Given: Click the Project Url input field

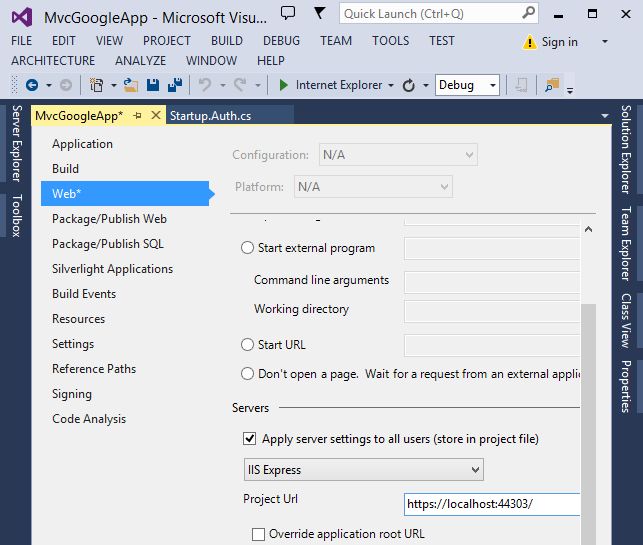Looking at the screenshot, I should 492,504.
